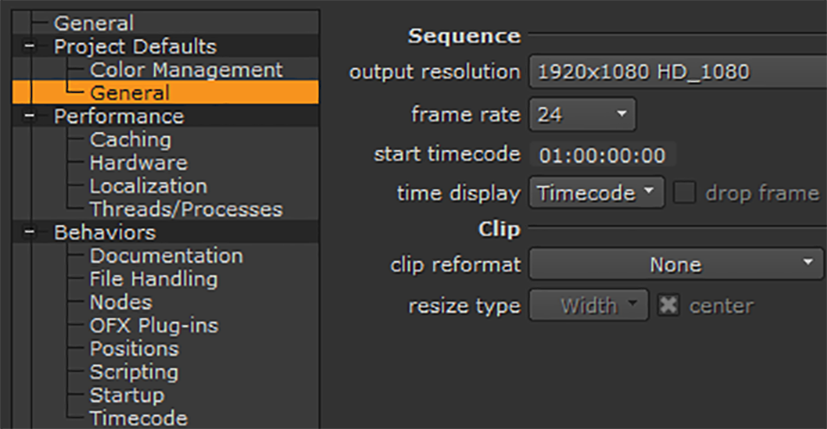Select OFX Plug-ins in the tree
This screenshot has height=429, width=827.
coord(153,325)
